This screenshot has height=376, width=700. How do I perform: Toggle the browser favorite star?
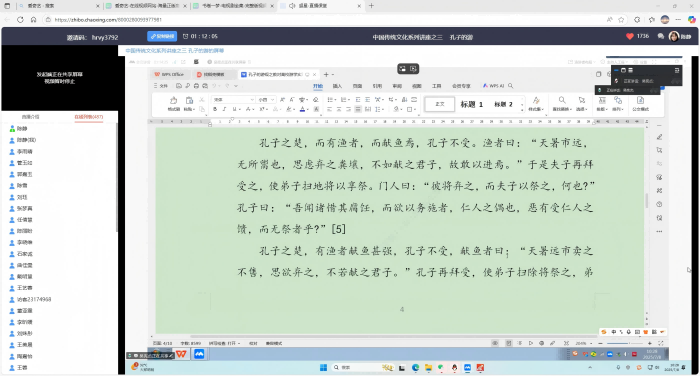coord(621,20)
